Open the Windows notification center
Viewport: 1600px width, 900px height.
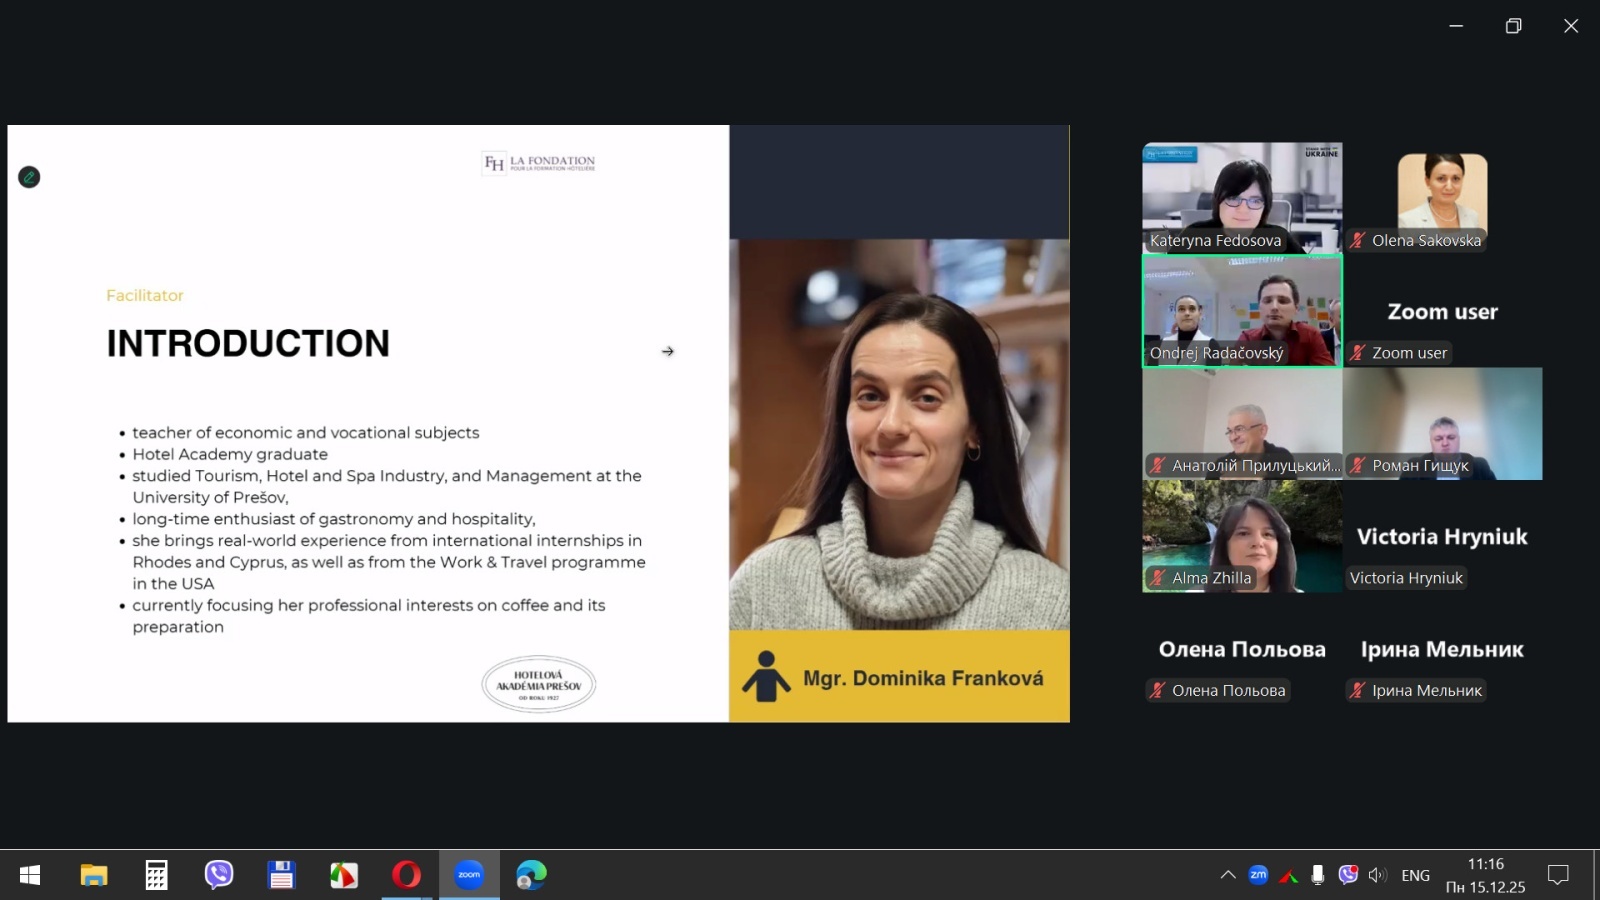1558,875
